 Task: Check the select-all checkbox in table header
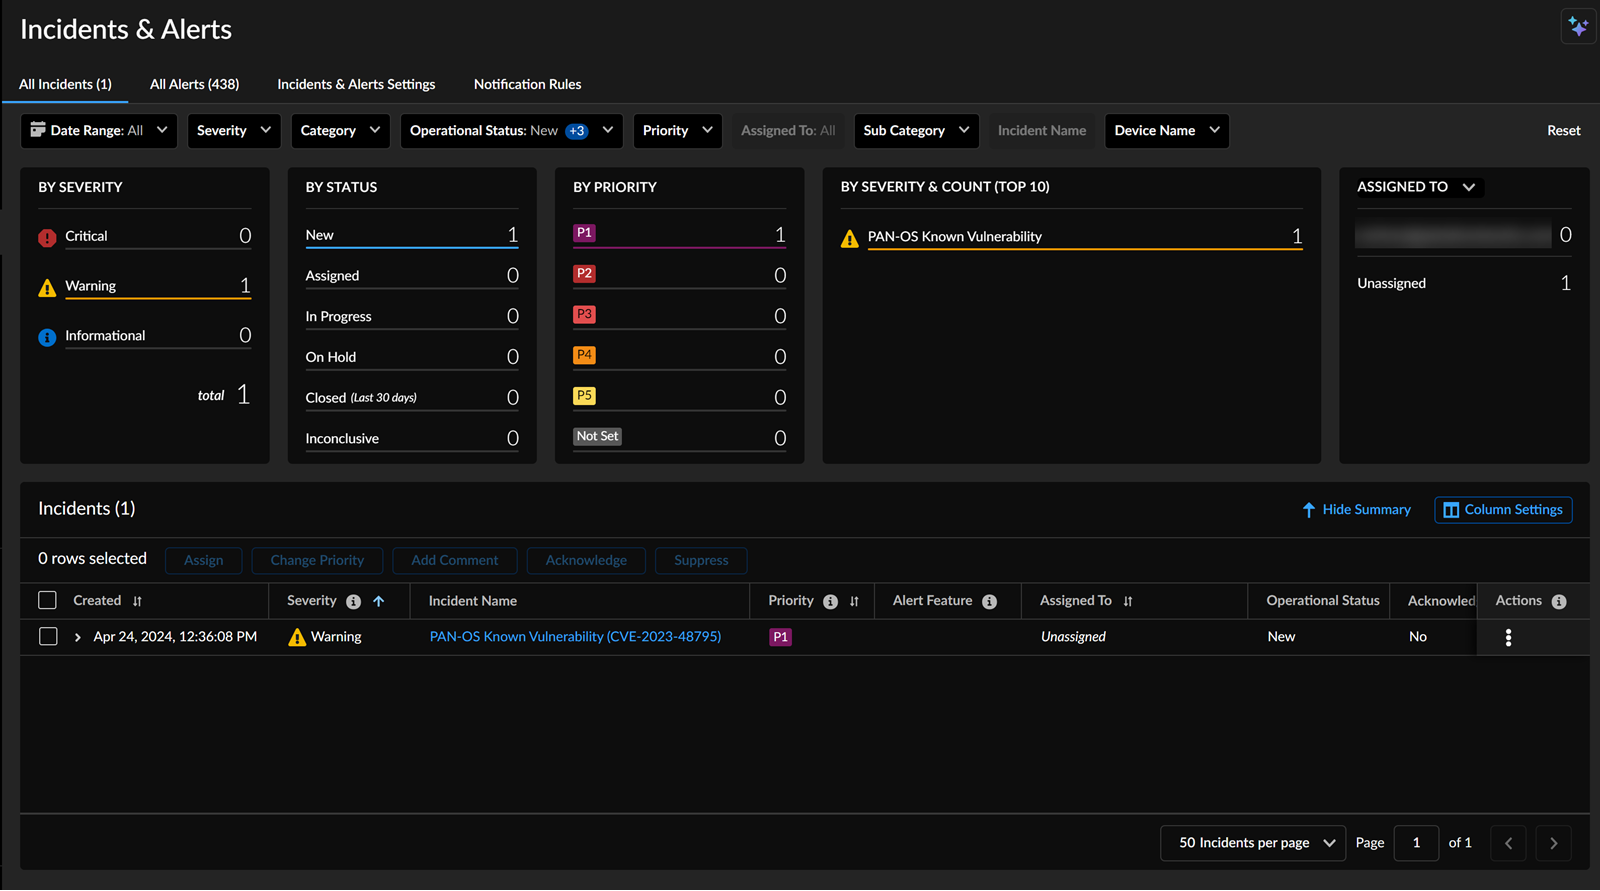47,600
